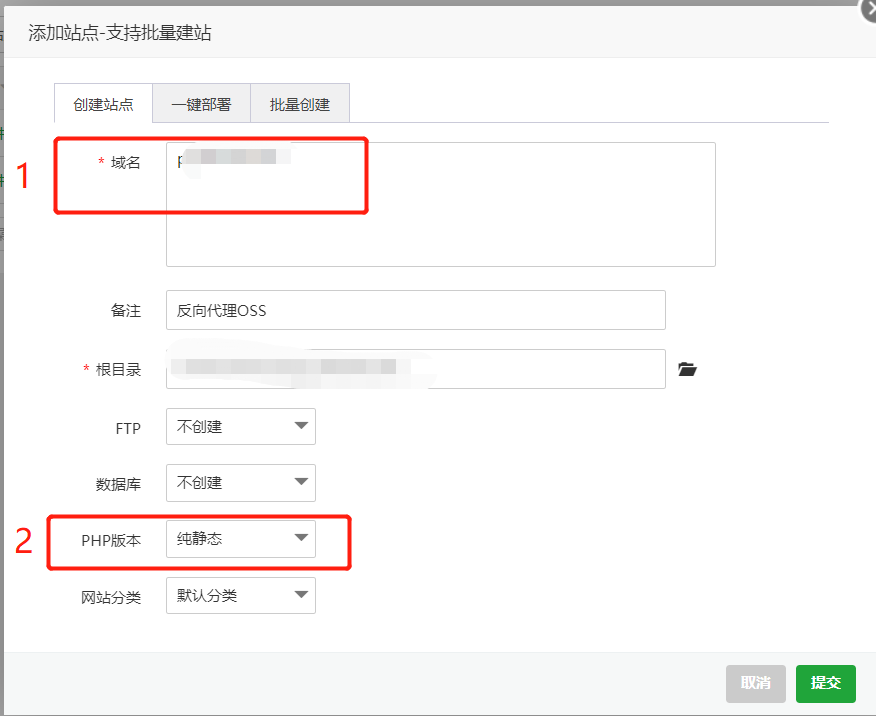876x716 pixels.
Task: Click the 数据库 field label
Action: pos(118,484)
